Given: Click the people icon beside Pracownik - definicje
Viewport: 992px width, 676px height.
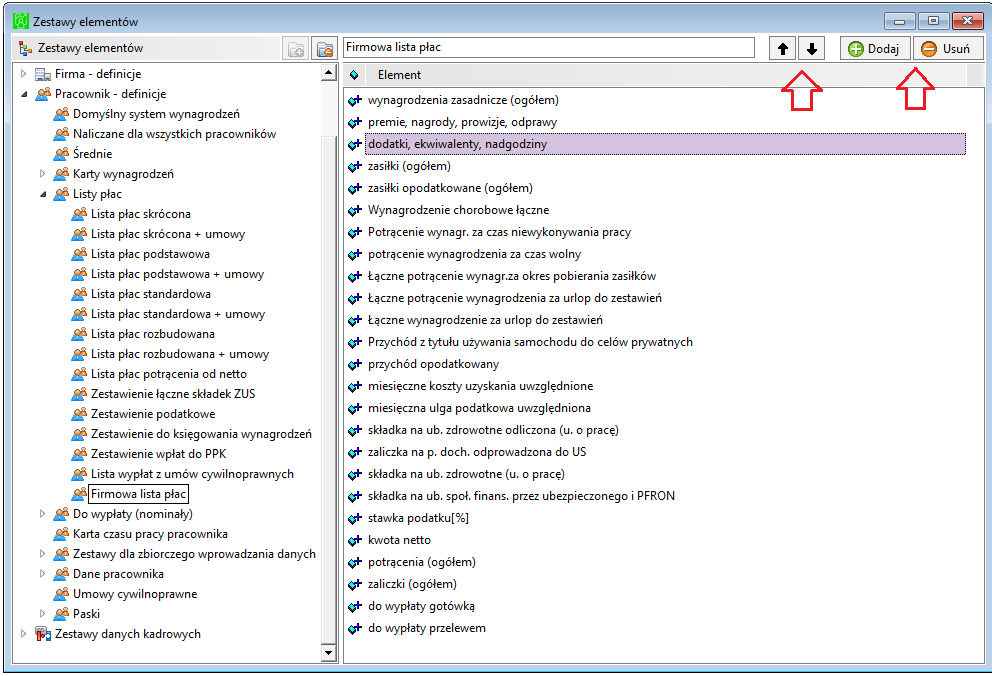Looking at the screenshot, I should pos(43,94).
